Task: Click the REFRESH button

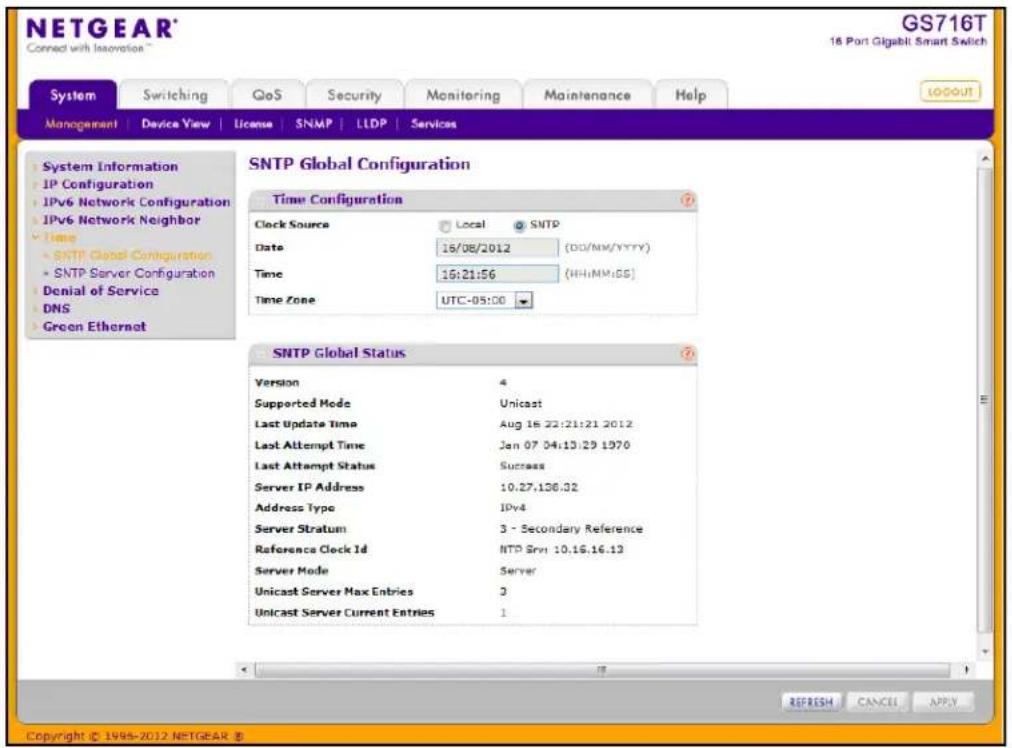Action: (x=811, y=702)
